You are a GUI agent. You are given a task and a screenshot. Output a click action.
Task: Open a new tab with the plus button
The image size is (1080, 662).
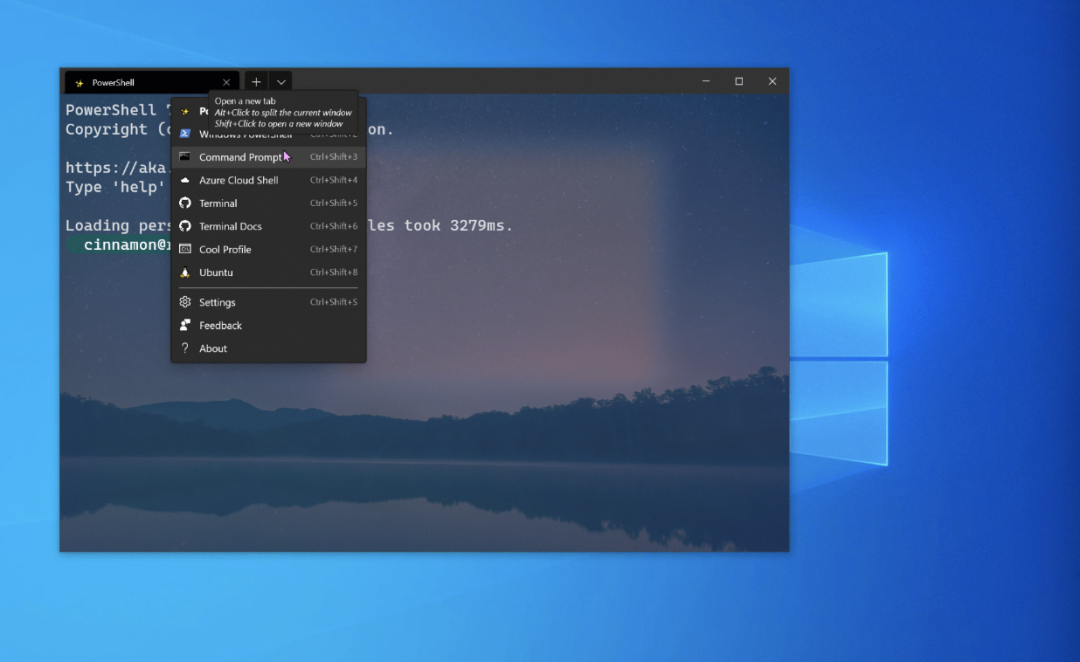tap(256, 81)
